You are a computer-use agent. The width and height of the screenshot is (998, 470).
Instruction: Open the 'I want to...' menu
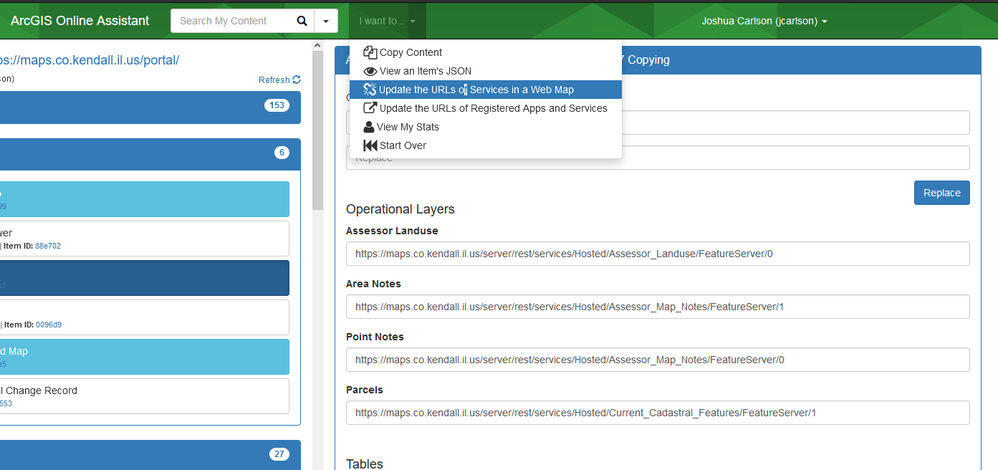pos(387,21)
